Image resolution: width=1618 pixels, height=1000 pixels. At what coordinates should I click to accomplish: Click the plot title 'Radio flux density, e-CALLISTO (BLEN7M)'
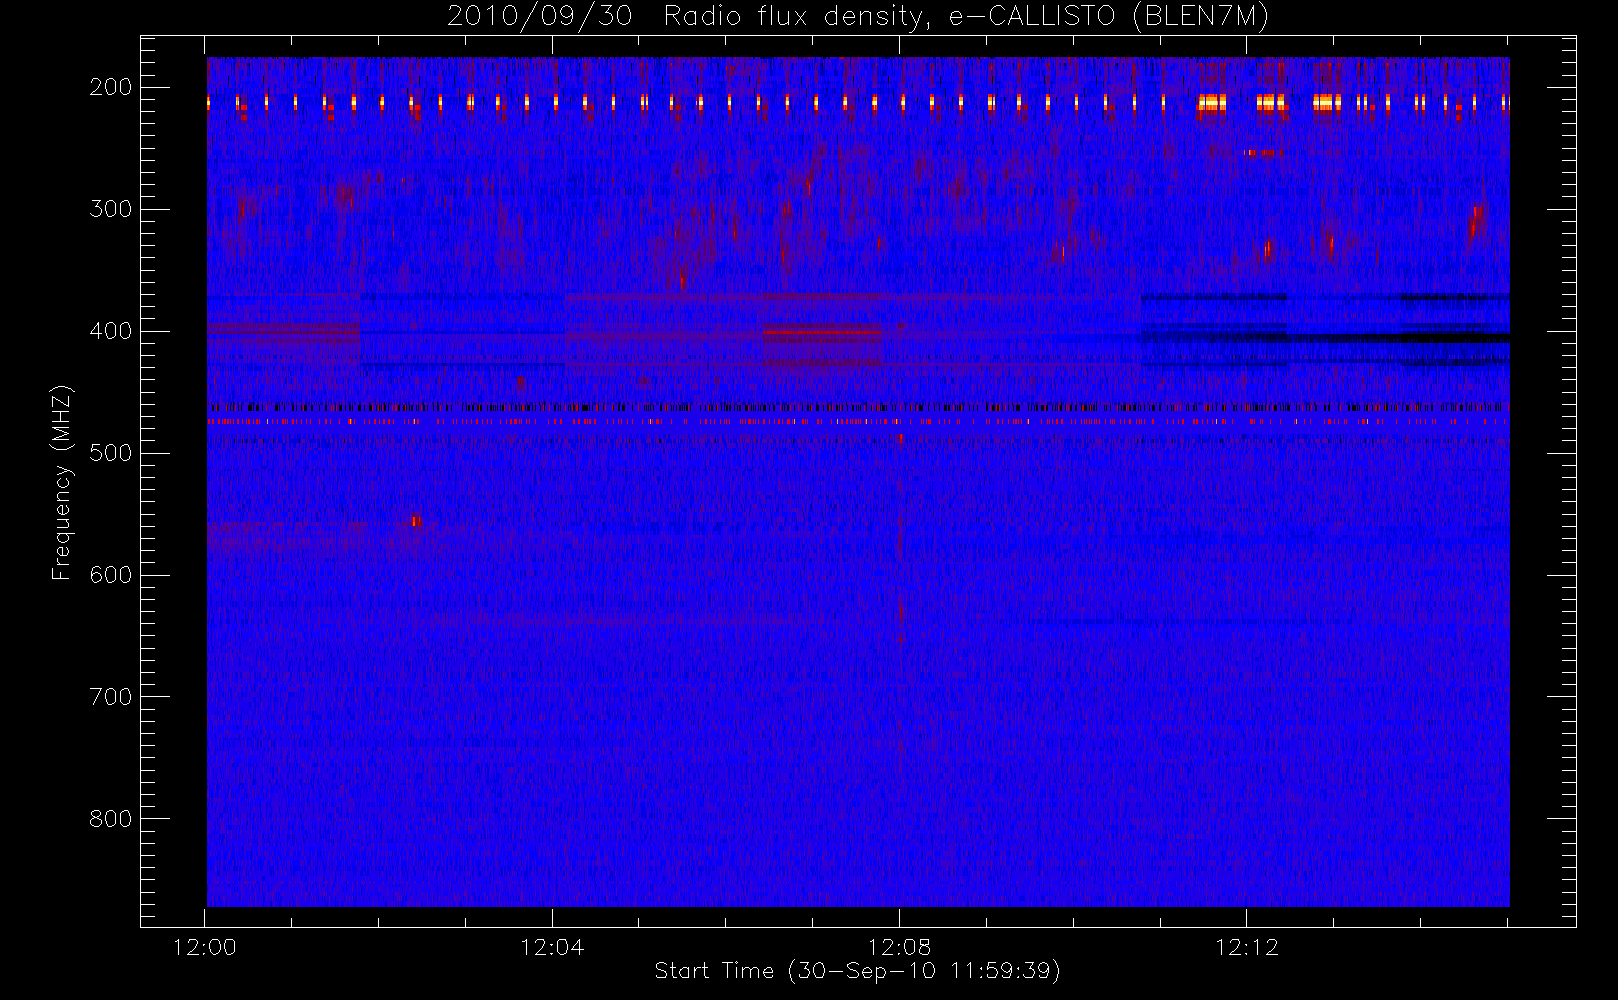click(x=966, y=17)
